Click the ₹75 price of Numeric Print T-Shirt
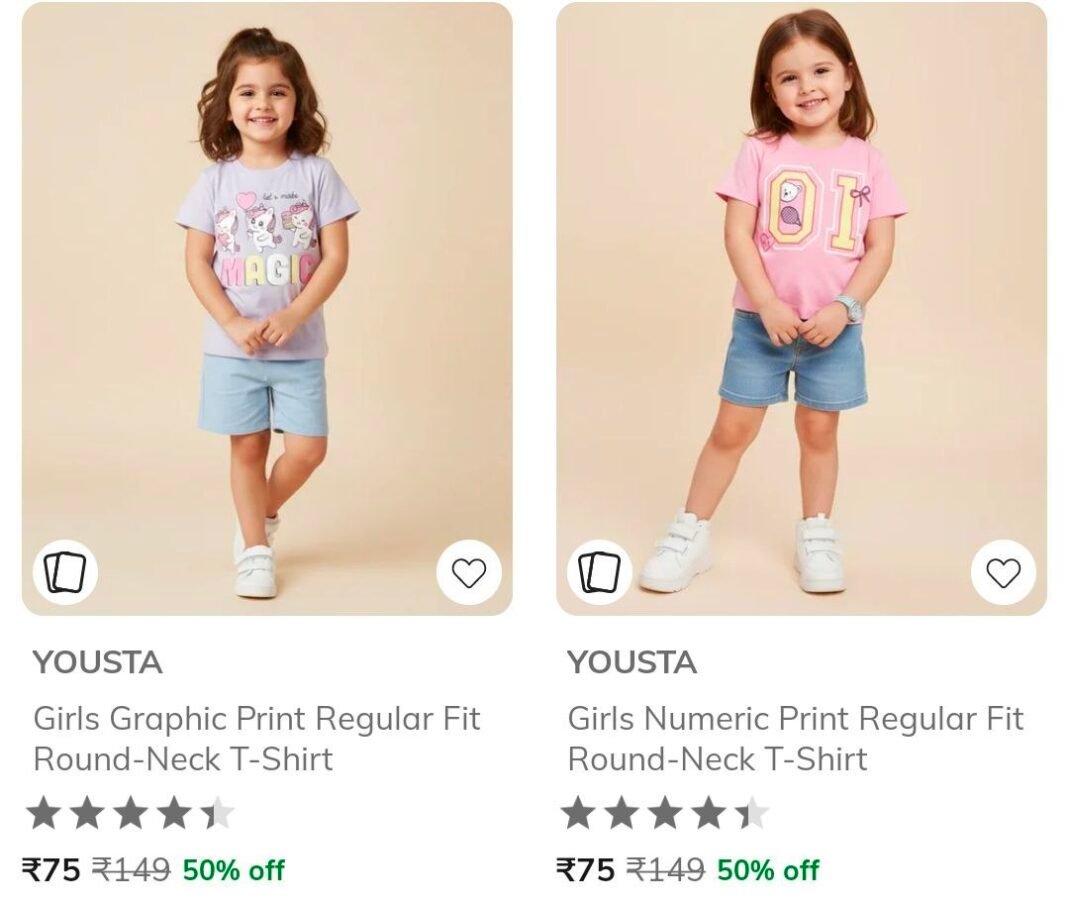The width and height of the screenshot is (1068, 902). pyautogui.click(x=586, y=870)
